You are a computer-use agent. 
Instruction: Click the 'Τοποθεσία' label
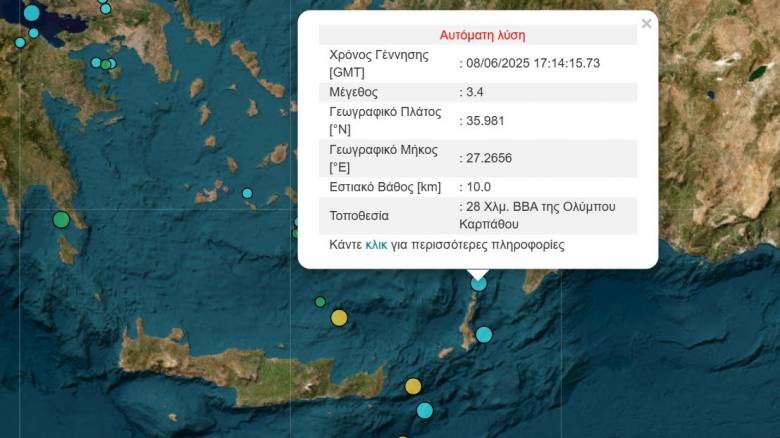[x=359, y=216]
